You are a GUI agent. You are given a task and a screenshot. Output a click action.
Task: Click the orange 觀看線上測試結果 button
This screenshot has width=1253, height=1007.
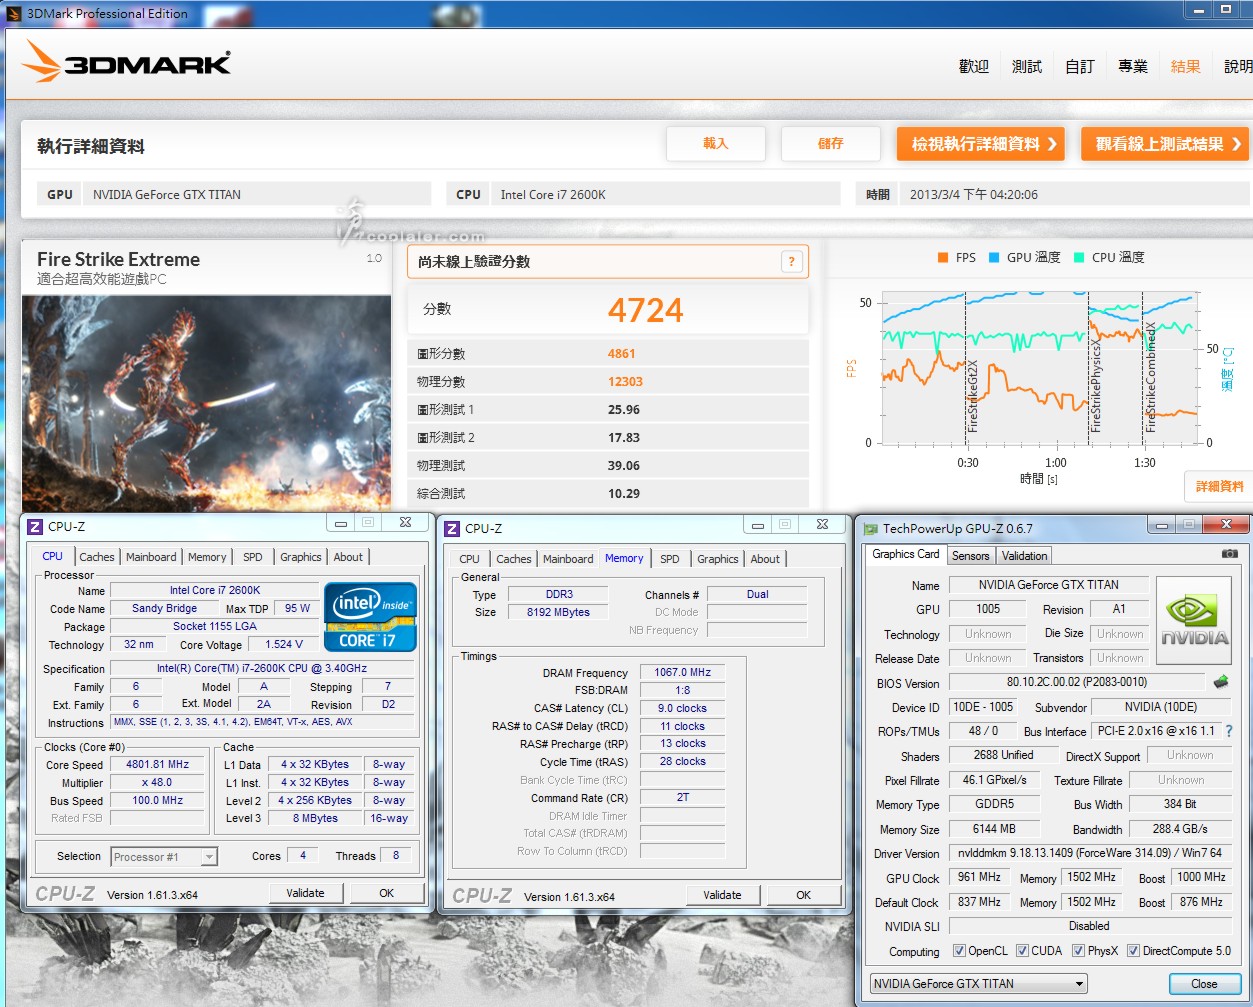pyautogui.click(x=1165, y=144)
